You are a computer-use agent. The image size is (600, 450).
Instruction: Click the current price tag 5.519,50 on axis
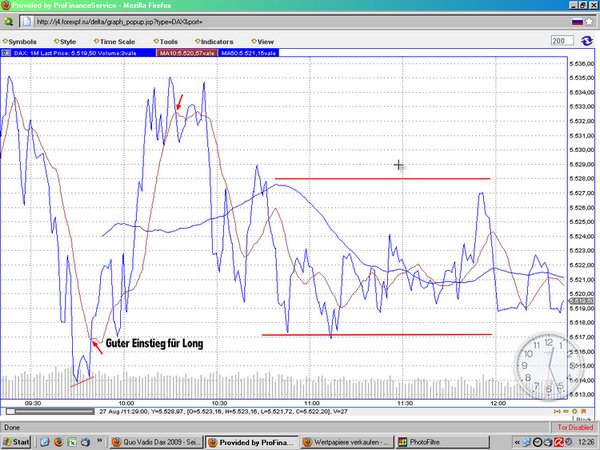[x=582, y=301]
